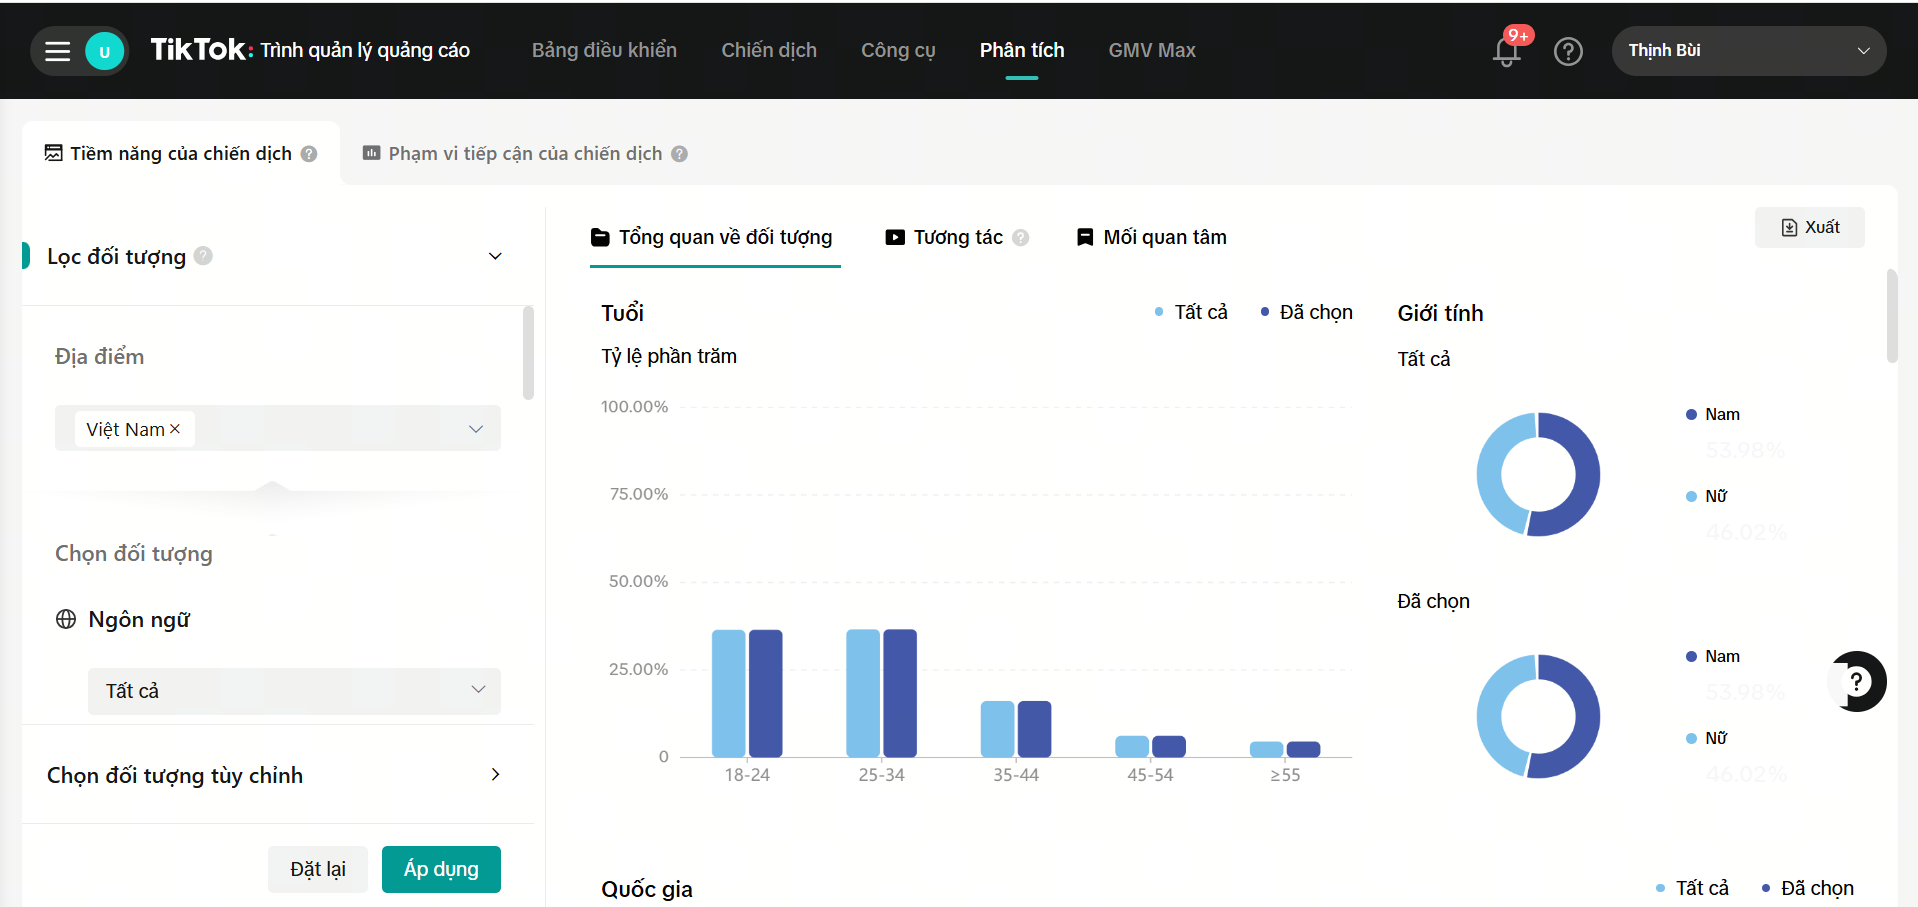Click the Tỷ lệ phần trăm label
Screen dimensions: 1918x907
[669, 356]
